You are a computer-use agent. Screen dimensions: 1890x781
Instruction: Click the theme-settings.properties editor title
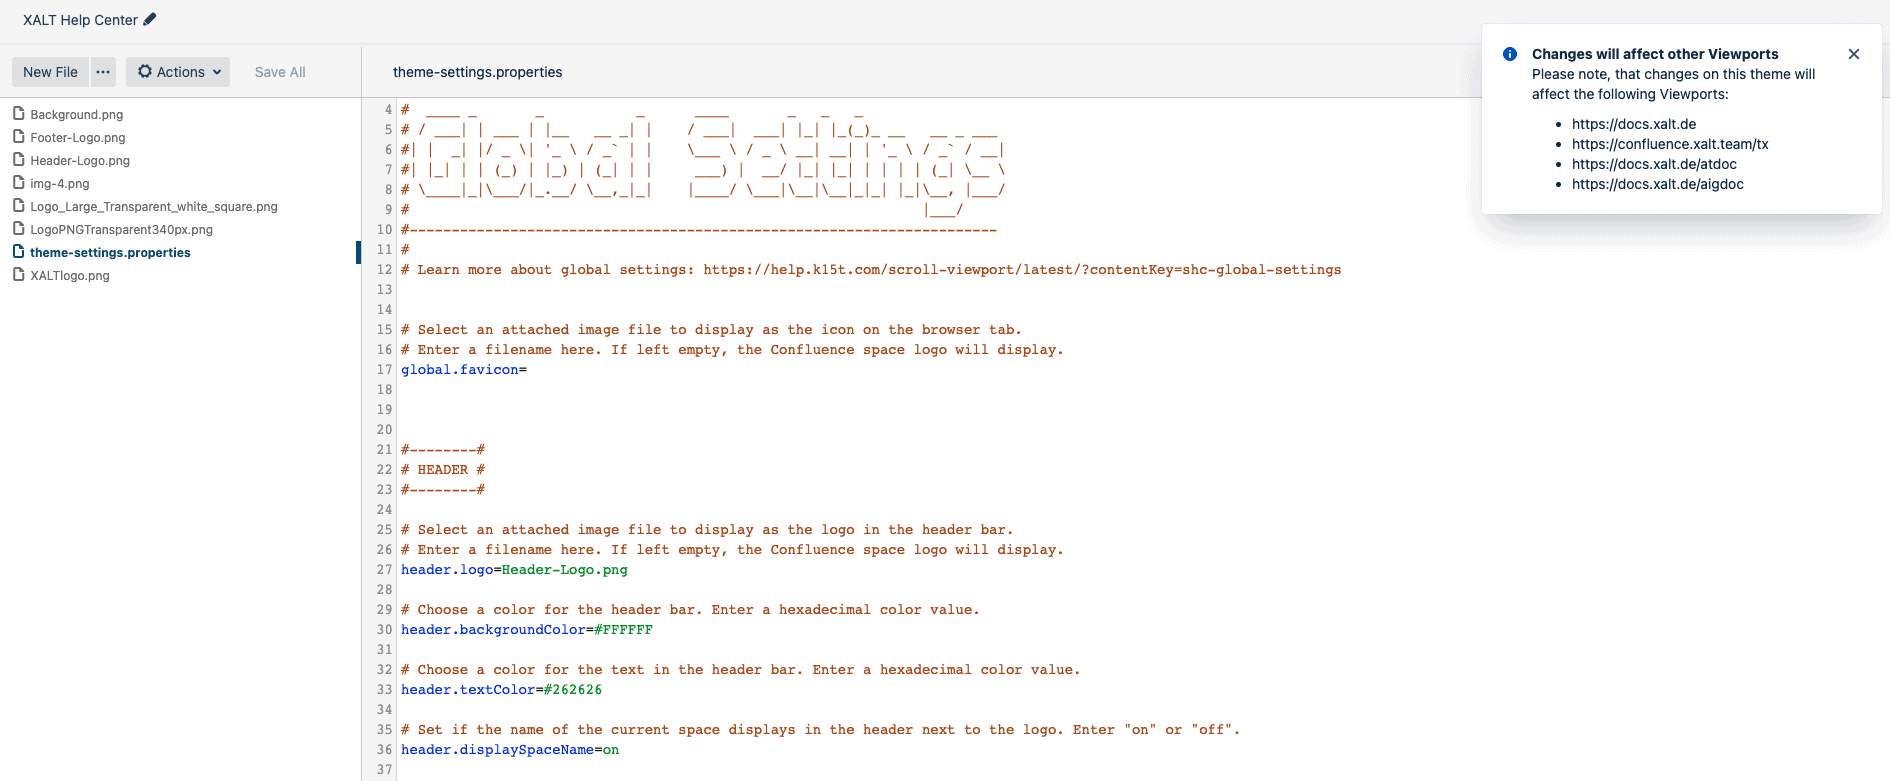click(477, 72)
